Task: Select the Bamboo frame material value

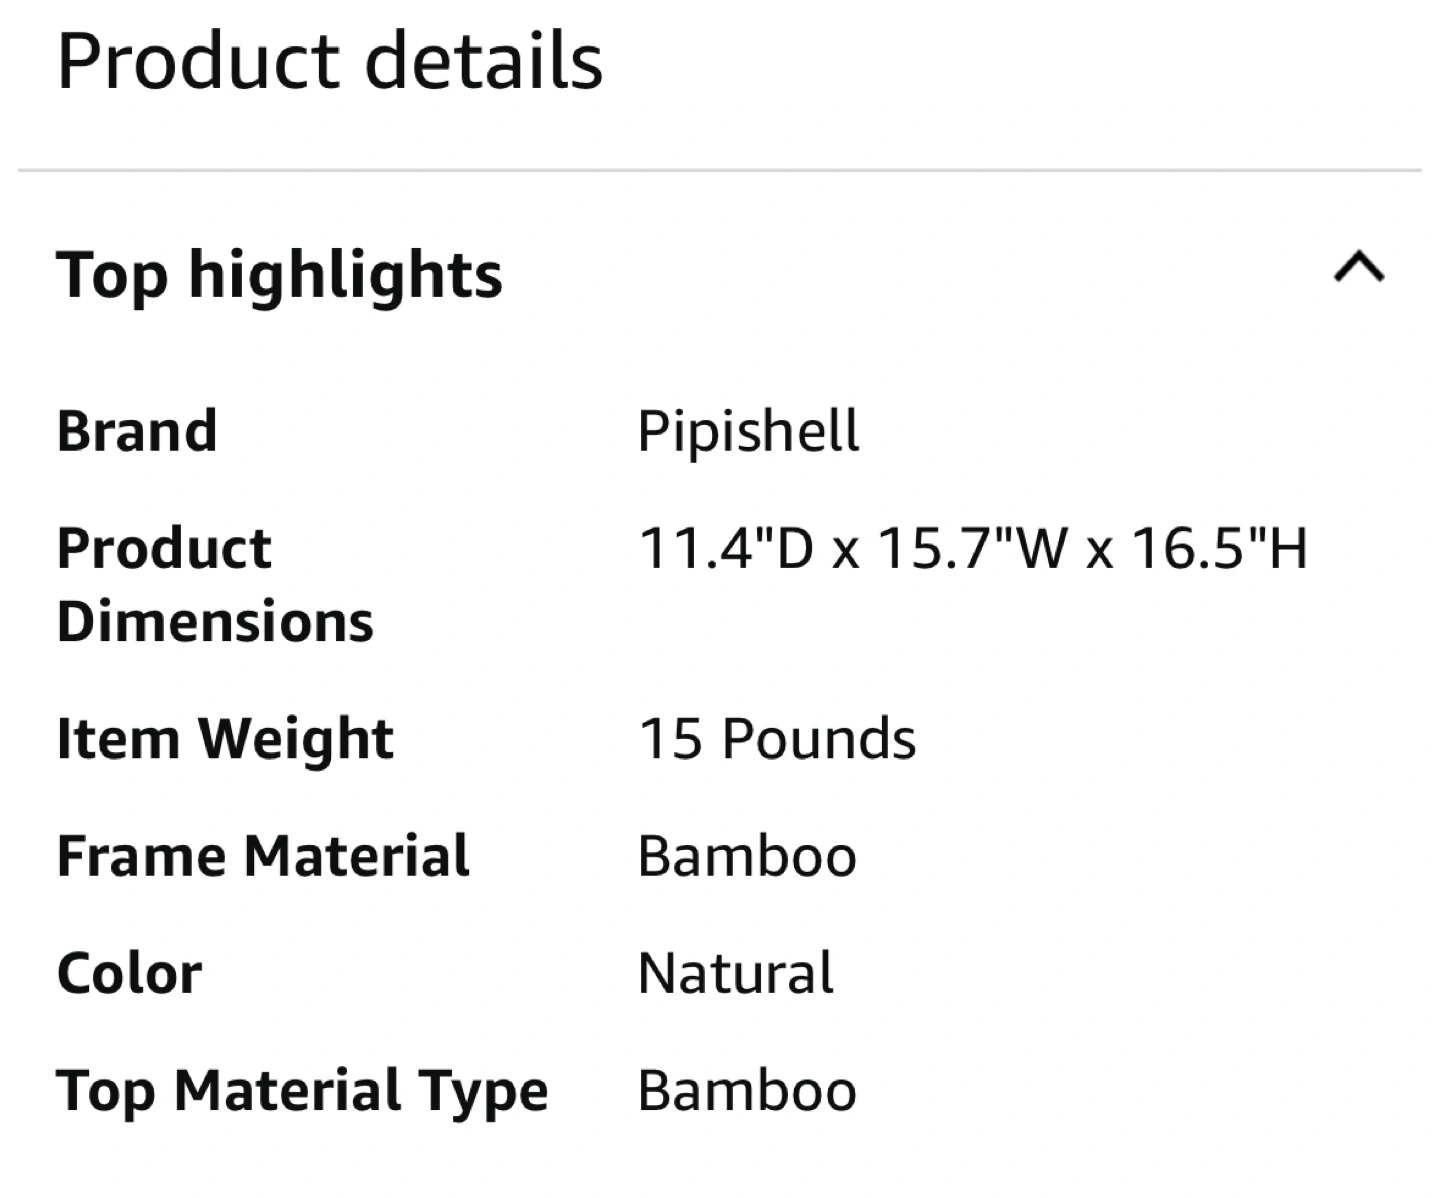Action: [x=747, y=857]
